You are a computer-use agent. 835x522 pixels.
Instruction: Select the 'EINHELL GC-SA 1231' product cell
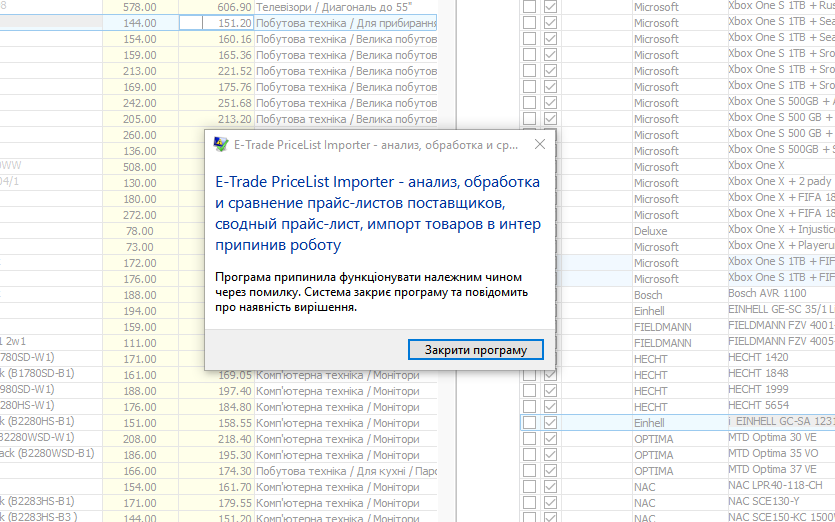(781, 421)
